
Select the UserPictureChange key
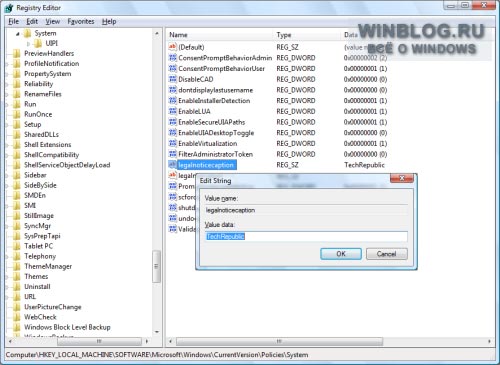point(53,307)
